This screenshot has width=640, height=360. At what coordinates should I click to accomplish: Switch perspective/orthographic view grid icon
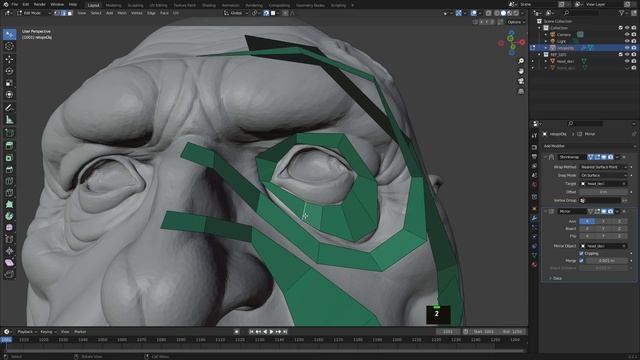521,91
